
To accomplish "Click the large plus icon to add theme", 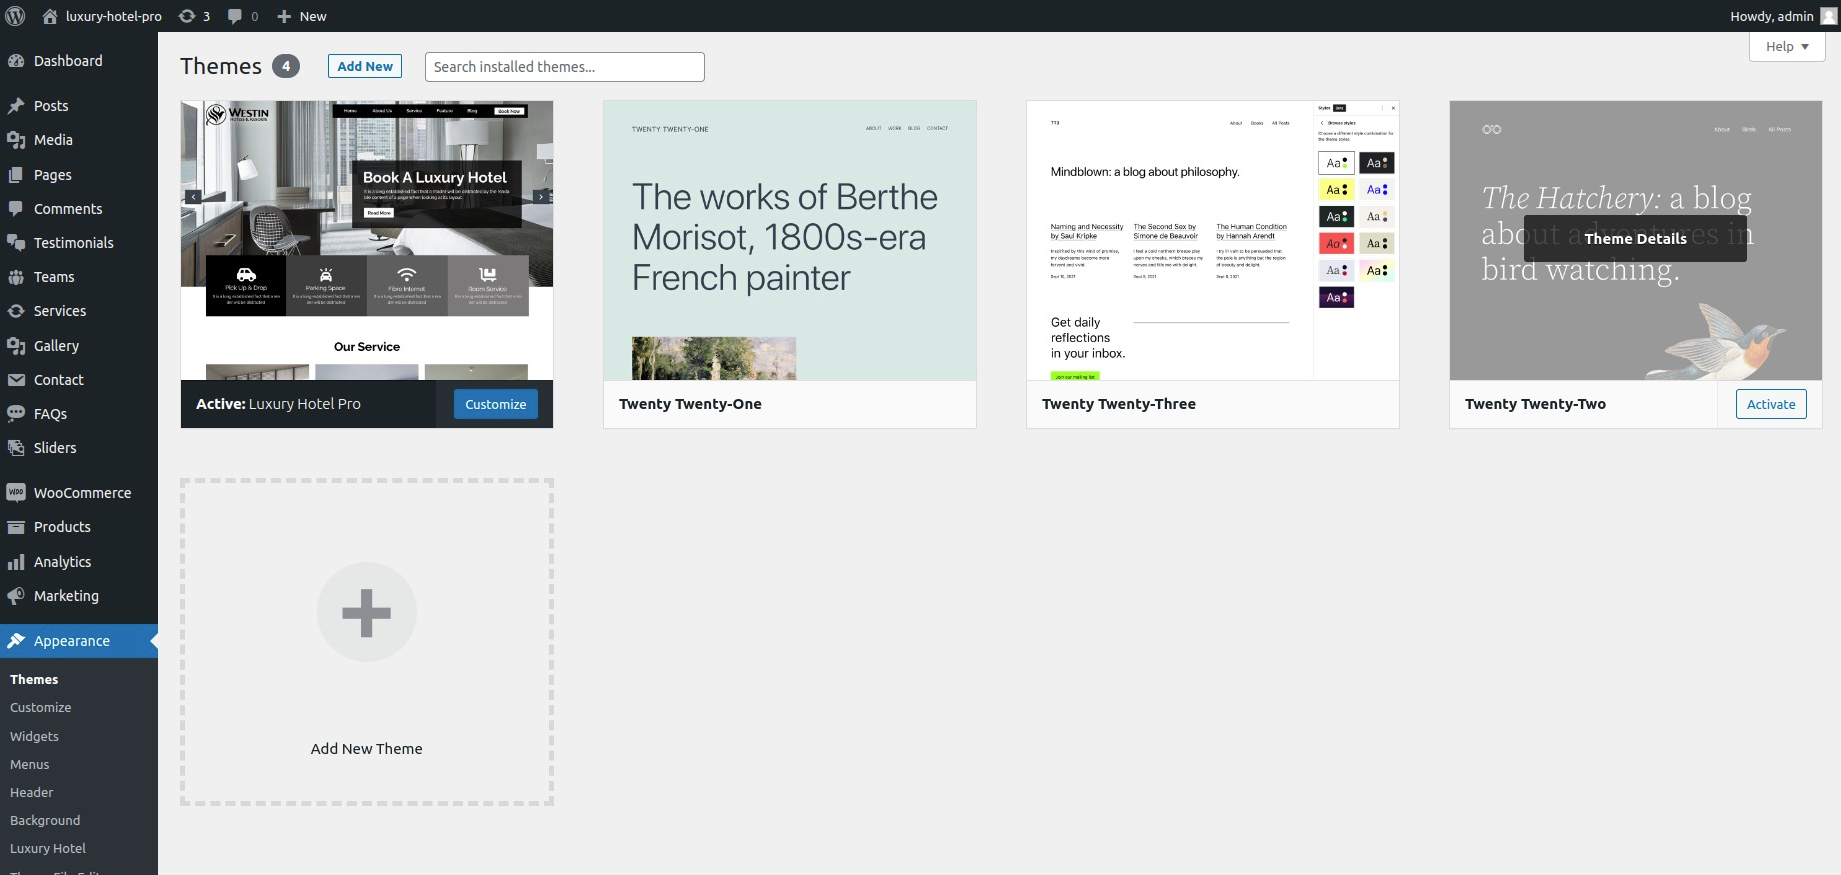I will tap(367, 612).
